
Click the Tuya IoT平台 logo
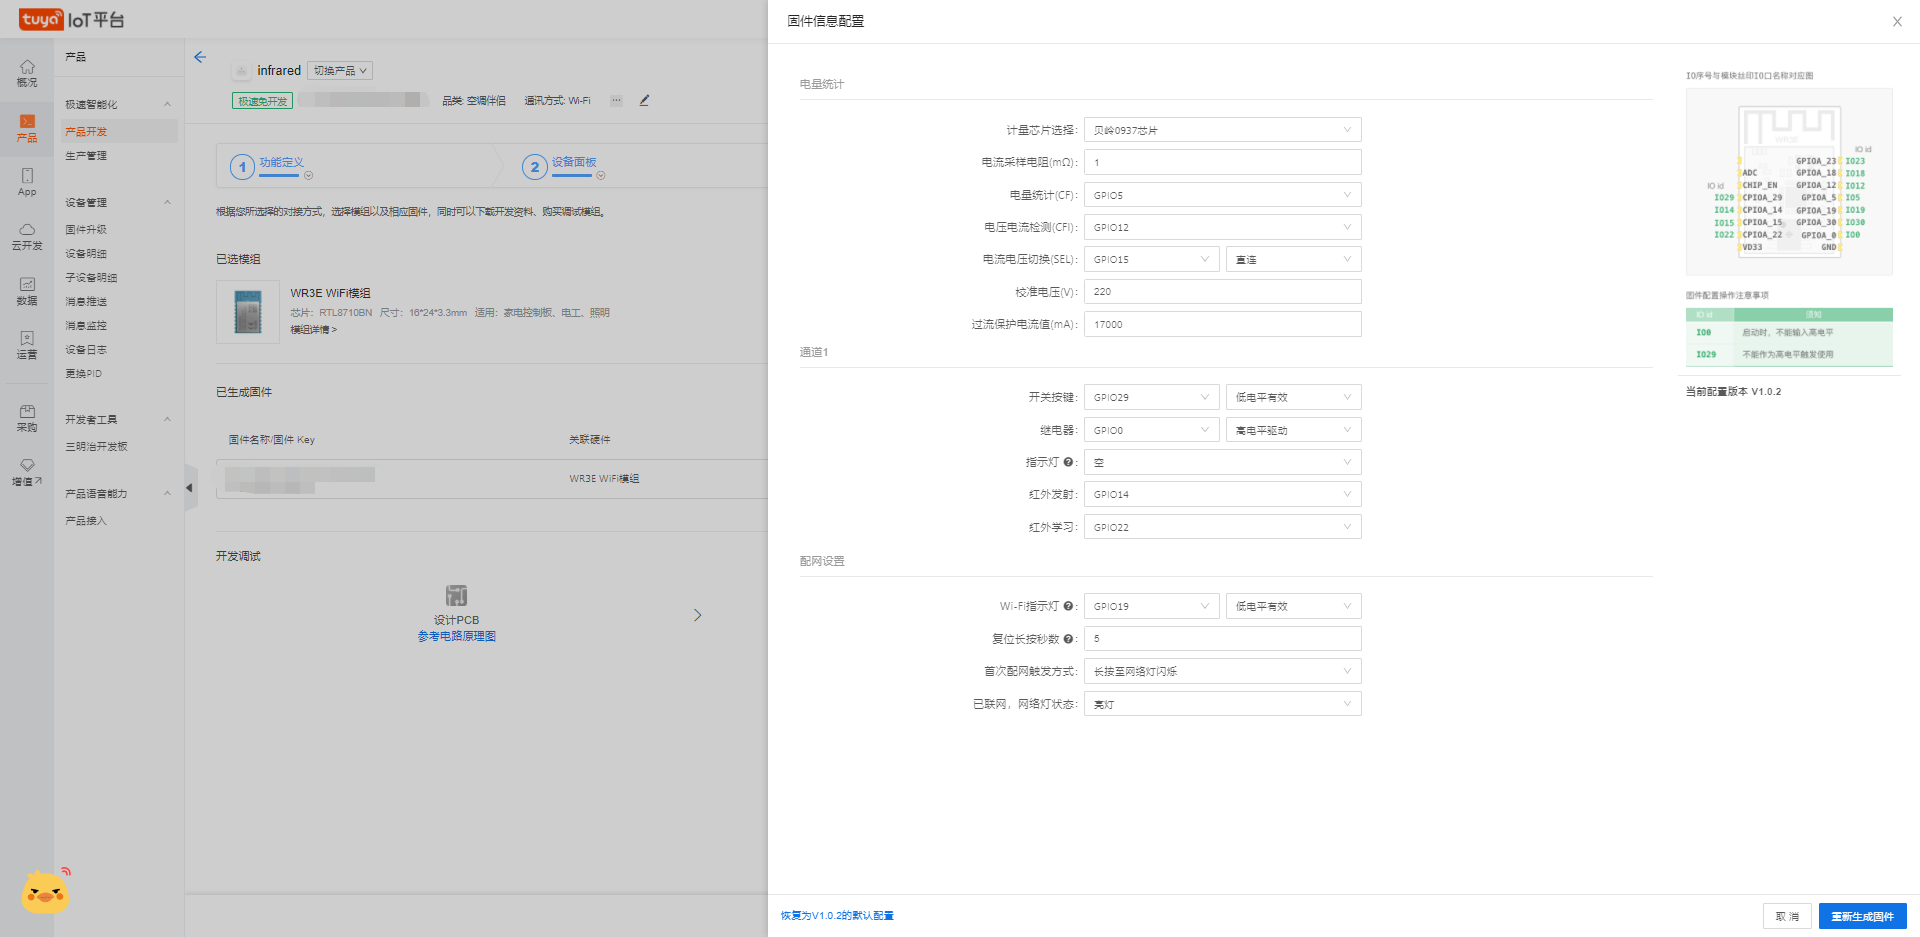click(71, 20)
